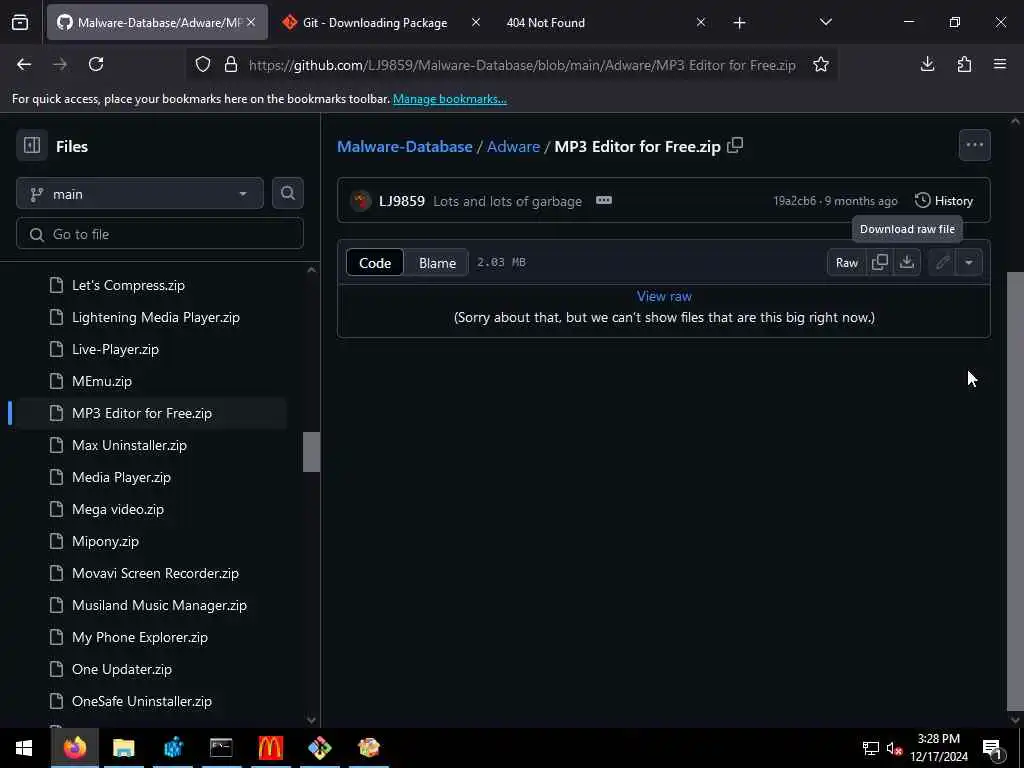Image resolution: width=1024 pixels, height=768 pixels.
Task: Bookmark this page with the star
Action: tap(821, 64)
